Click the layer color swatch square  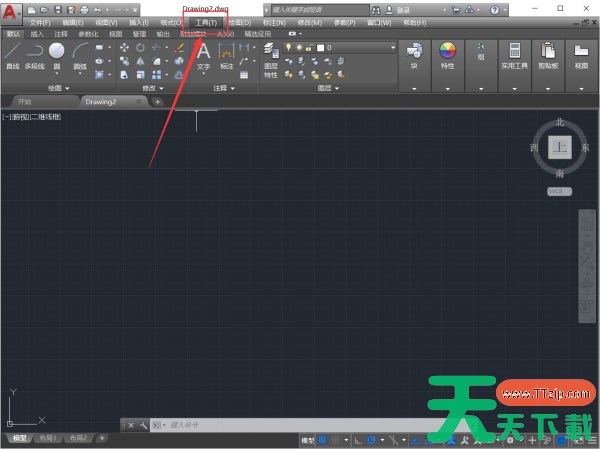320,47
